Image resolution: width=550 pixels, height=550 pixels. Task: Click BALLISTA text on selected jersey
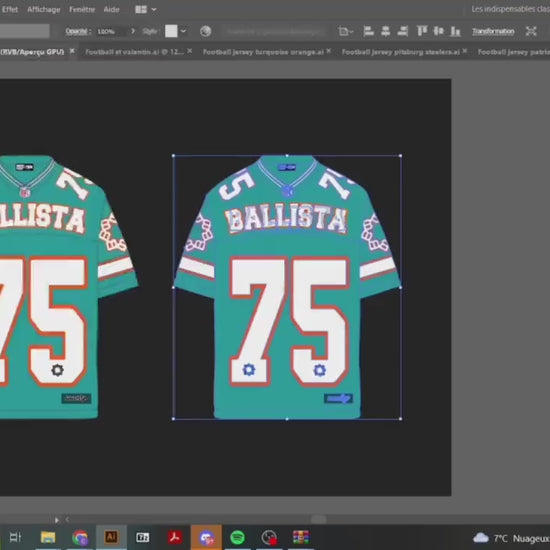point(286,220)
